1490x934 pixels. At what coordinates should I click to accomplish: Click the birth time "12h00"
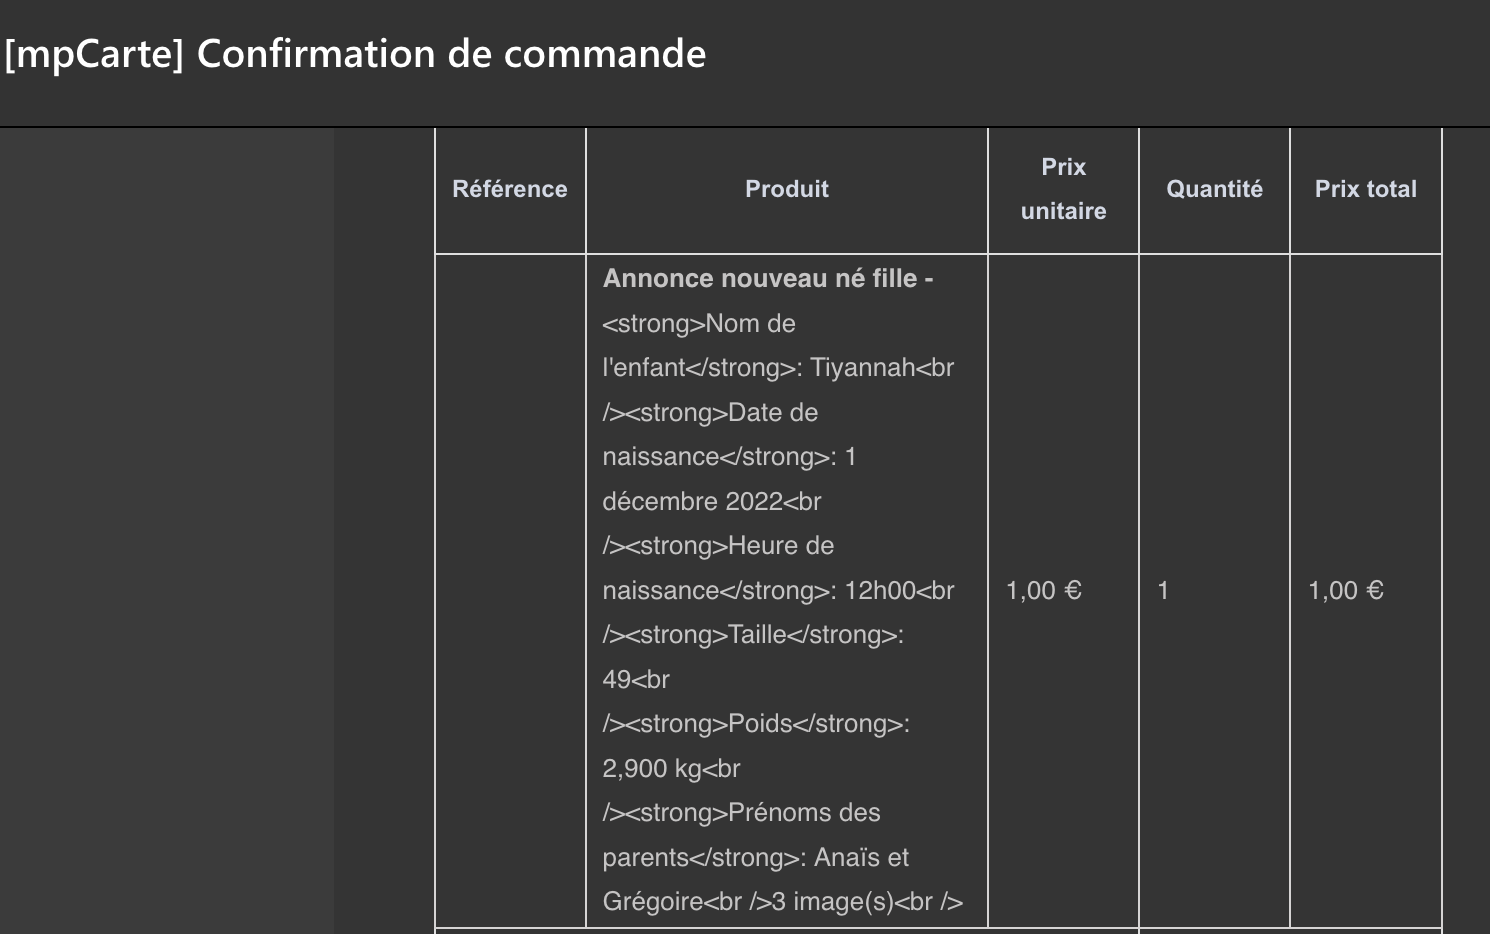click(x=880, y=590)
